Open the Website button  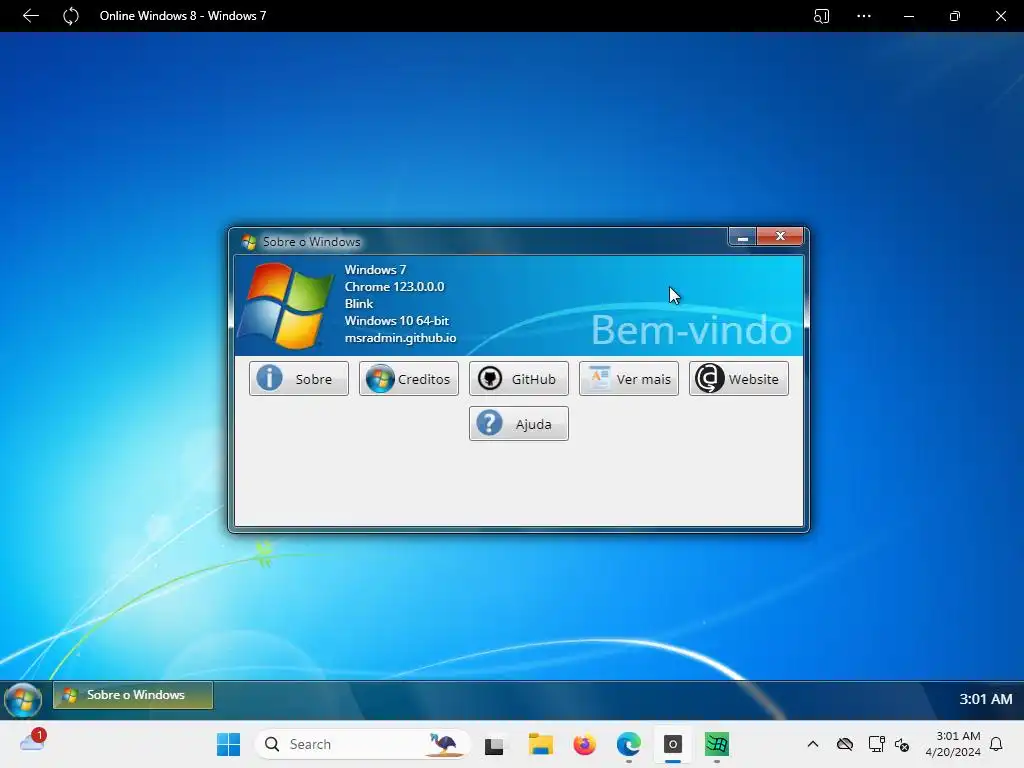point(739,379)
